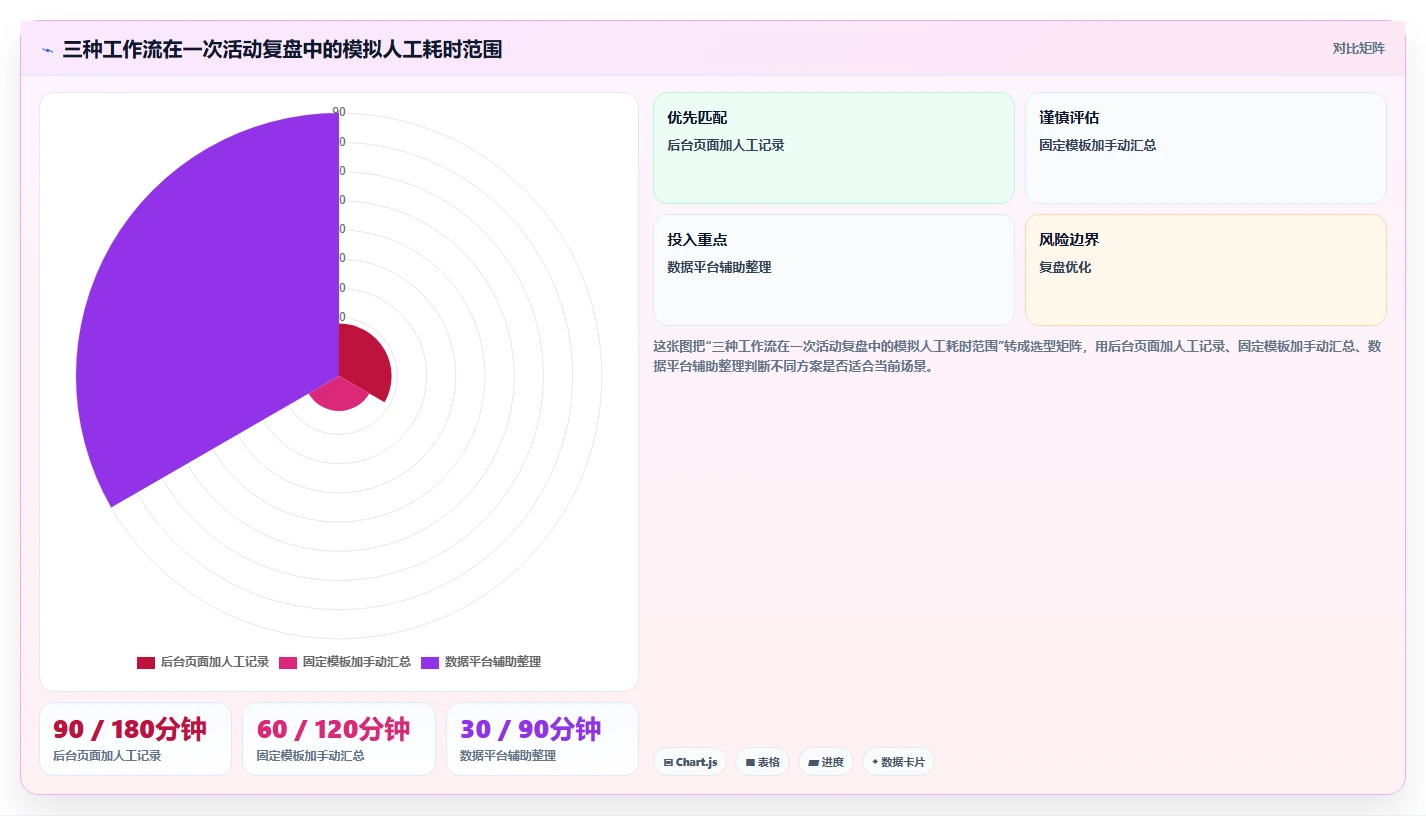The height and width of the screenshot is (816, 1426).
Task: Click the description paragraph starting 这张图把
Action: pyautogui.click(x=1018, y=356)
